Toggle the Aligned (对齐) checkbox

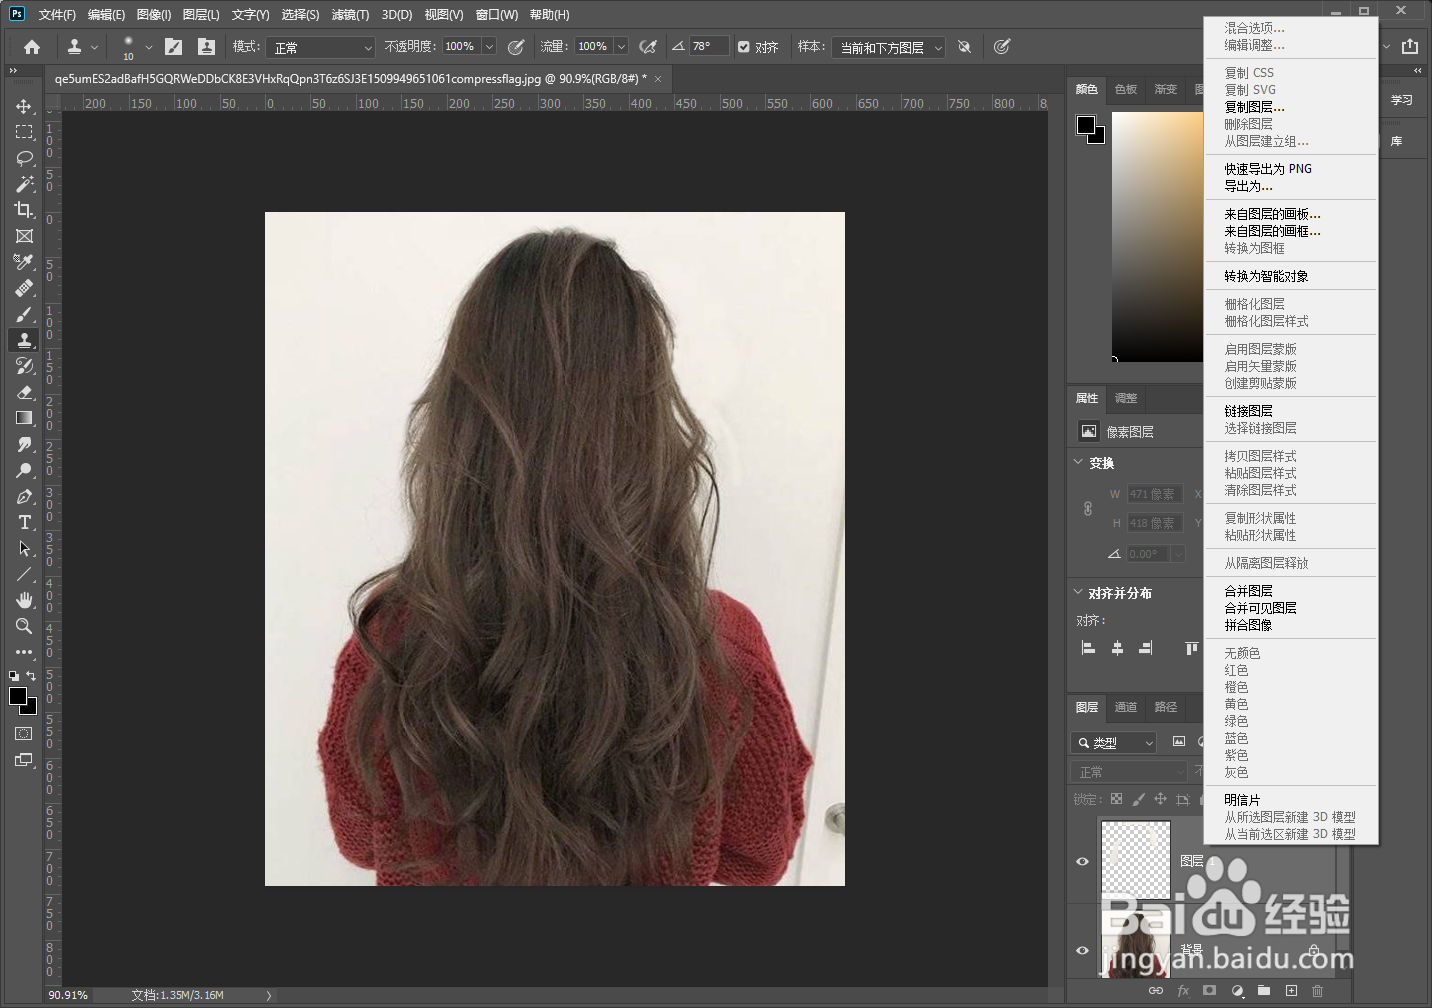(743, 47)
